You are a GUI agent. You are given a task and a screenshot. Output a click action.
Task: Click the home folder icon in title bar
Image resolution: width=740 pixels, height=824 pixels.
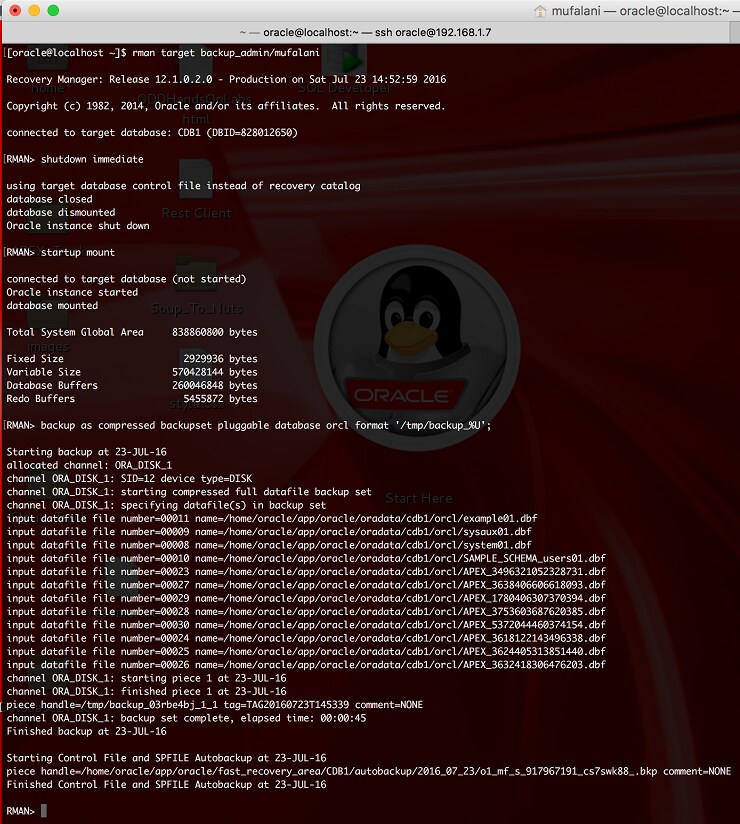(x=540, y=11)
